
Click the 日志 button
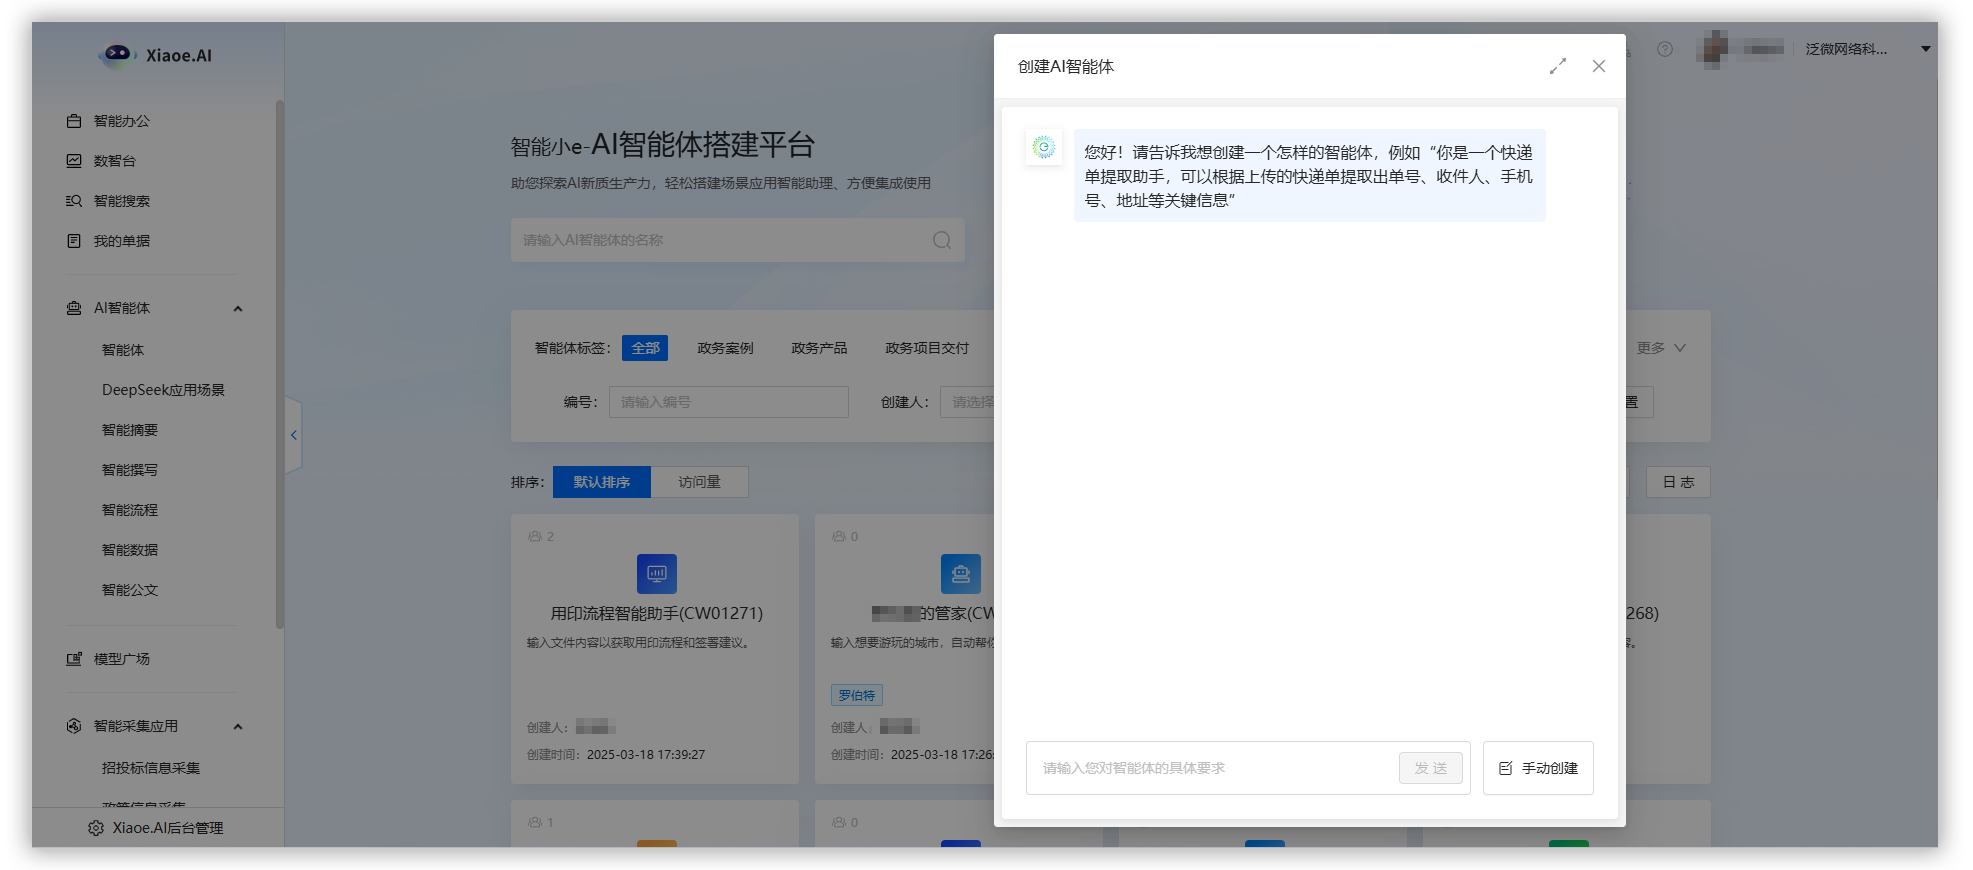pos(1678,482)
